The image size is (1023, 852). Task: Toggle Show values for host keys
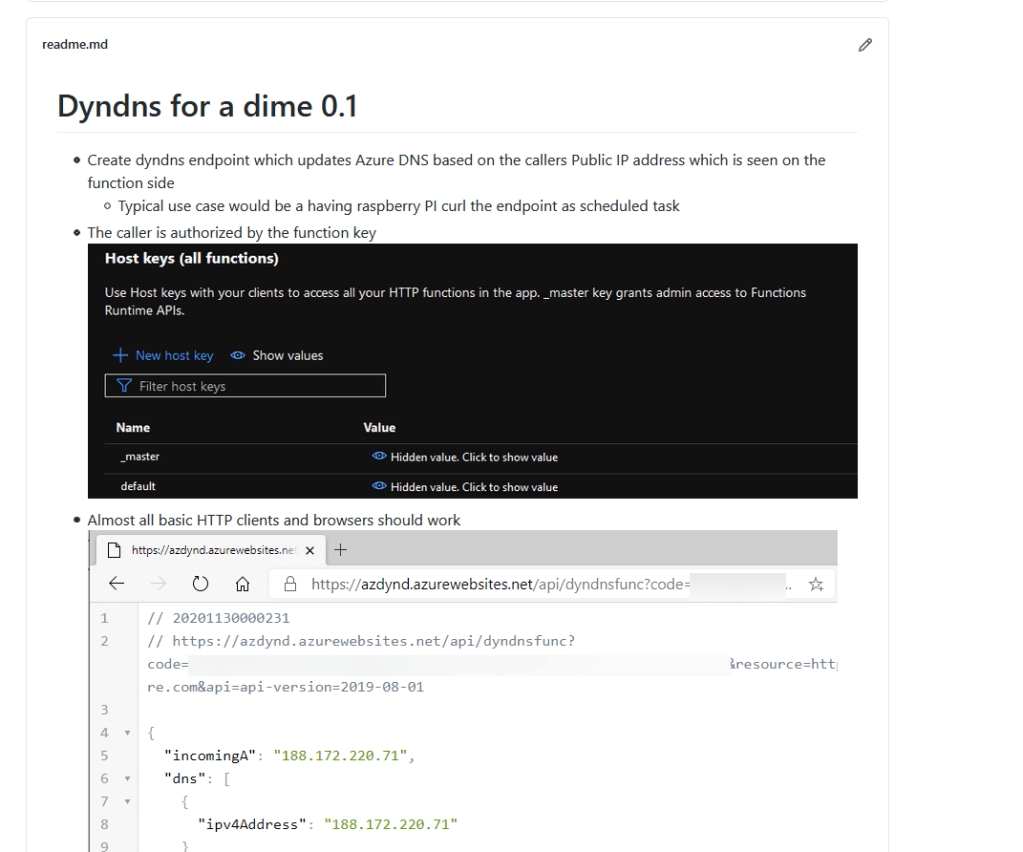click(277, 355)
